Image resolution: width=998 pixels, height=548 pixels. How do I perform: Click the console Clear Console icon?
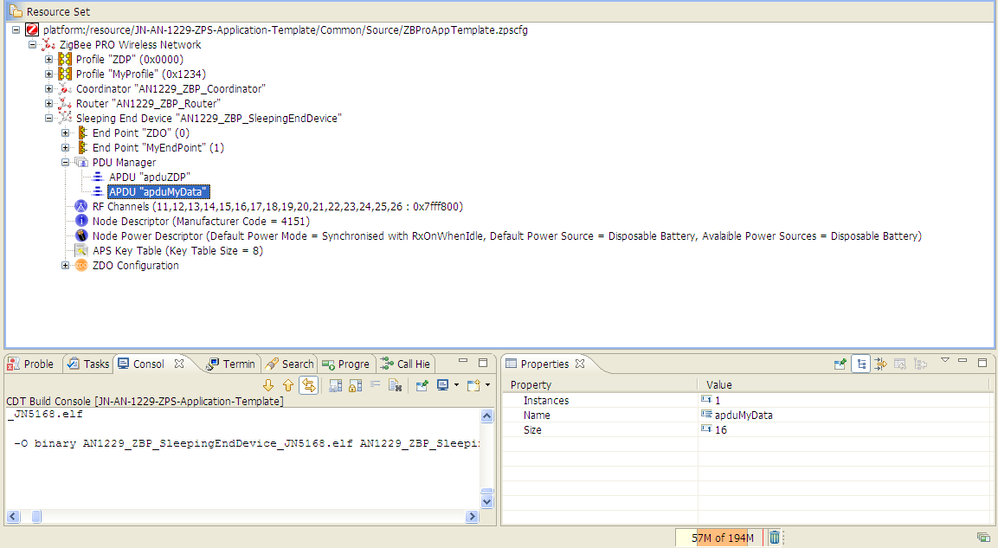tap(395, 385)
